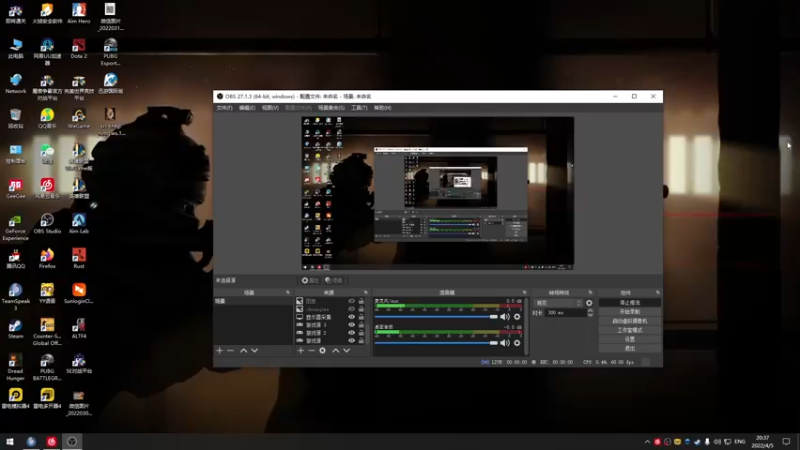Open the Steam desktop shortcut

point(15,329)
